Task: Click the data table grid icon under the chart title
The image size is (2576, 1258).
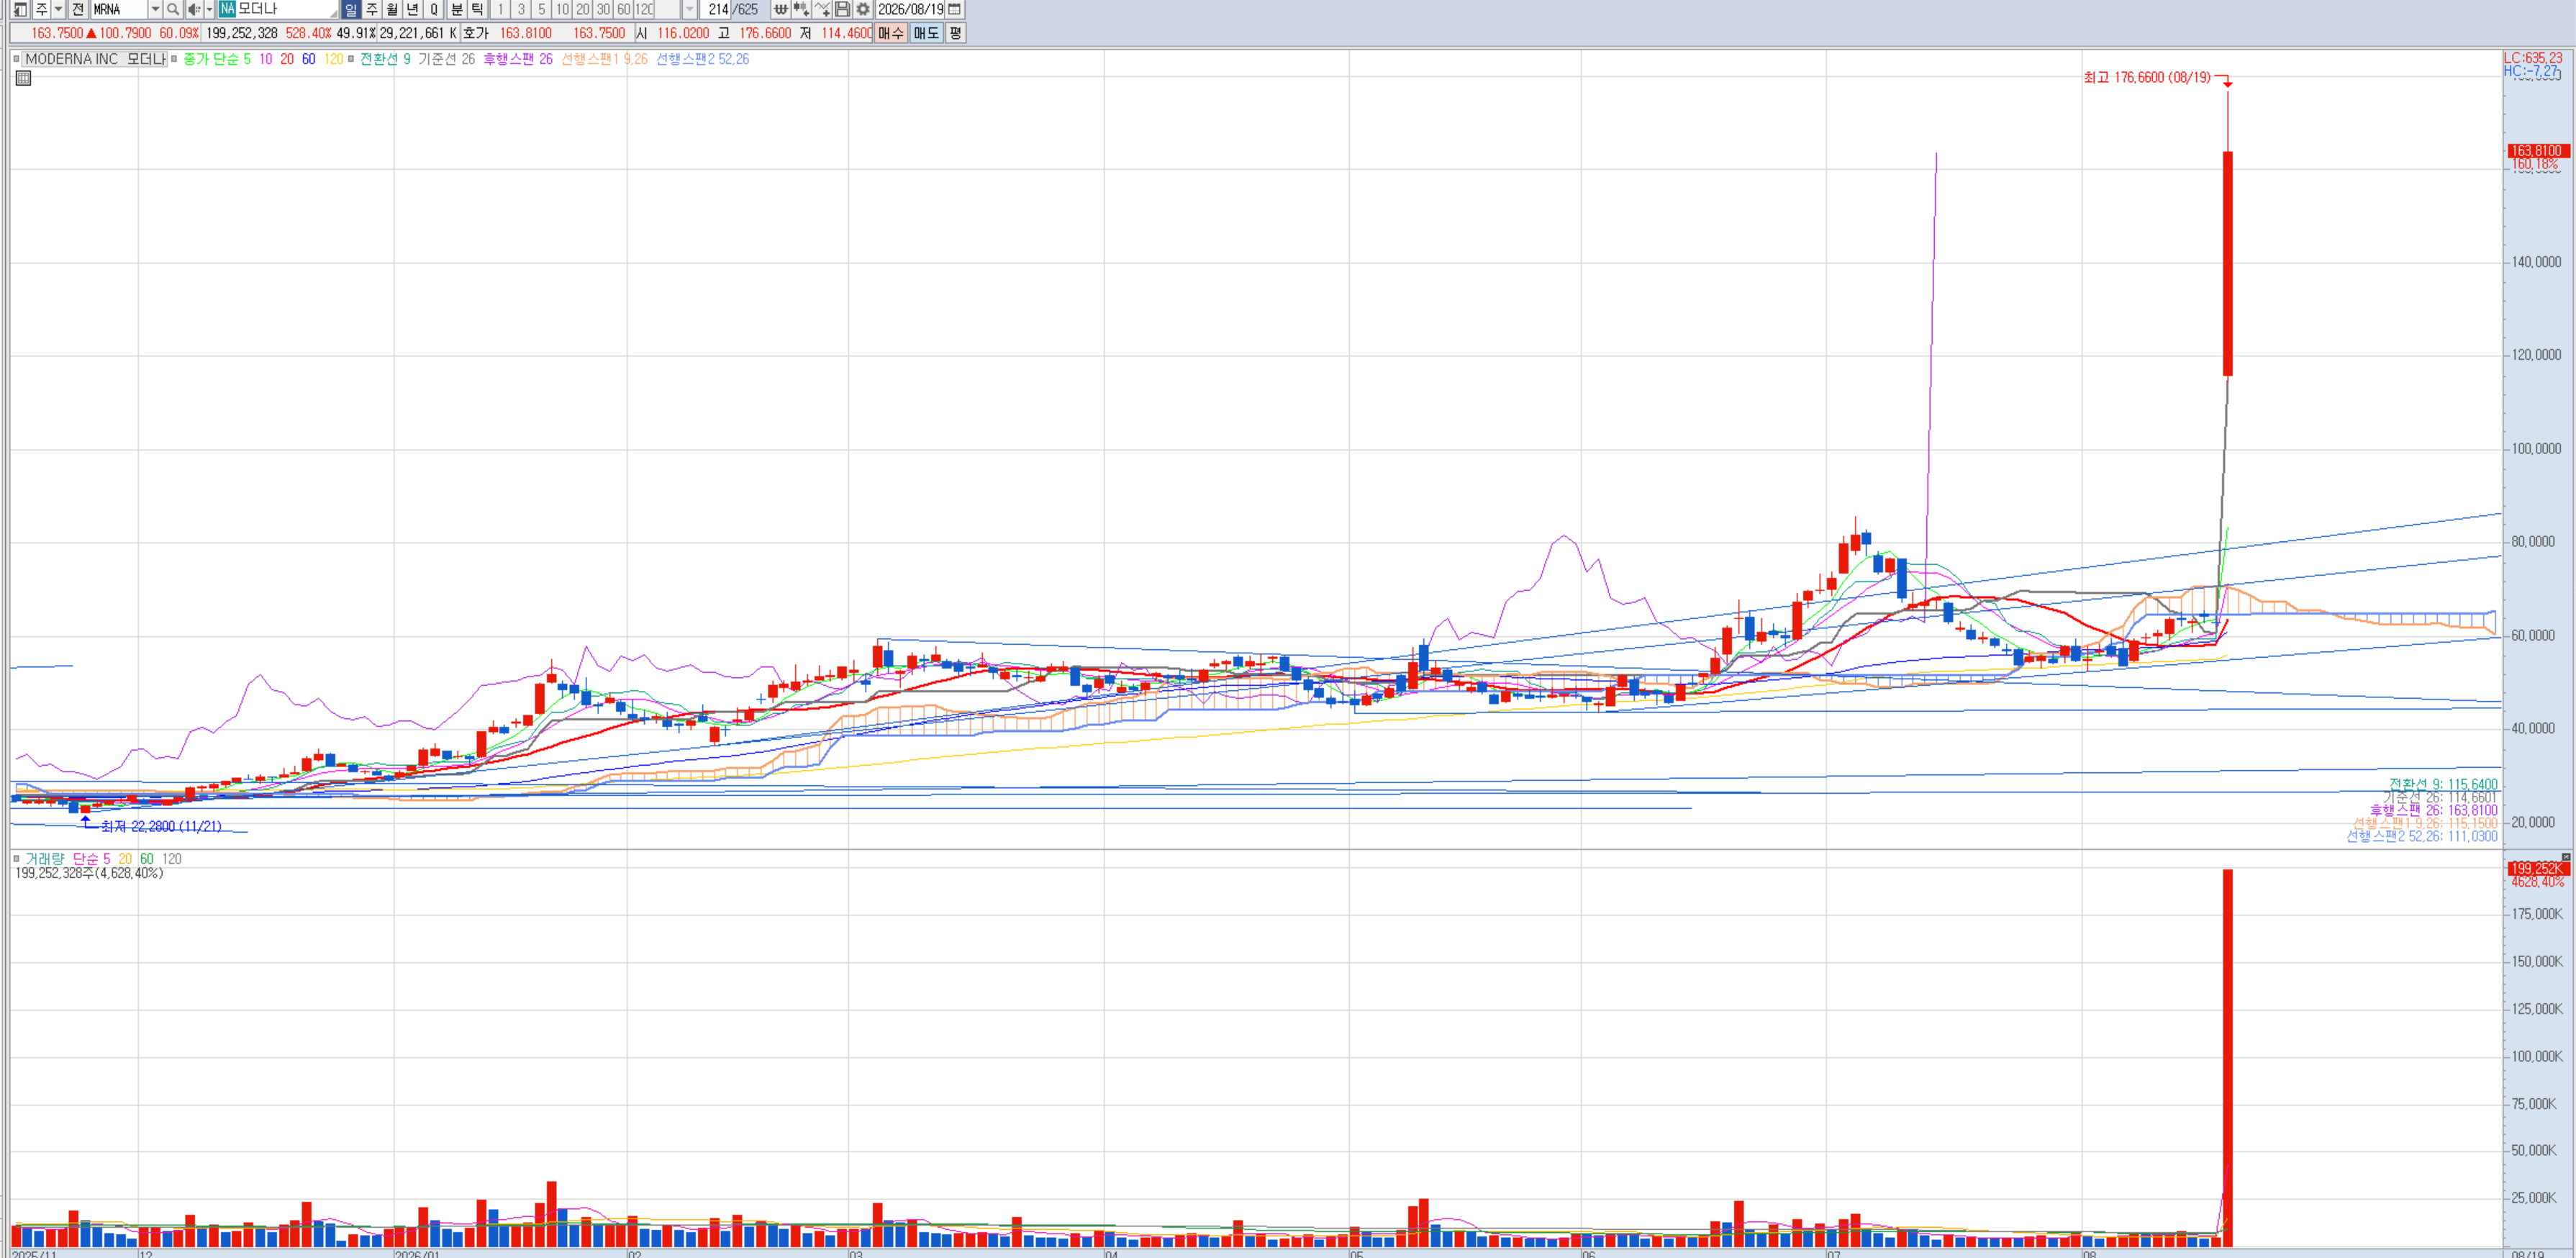Action: coord(23,78)
